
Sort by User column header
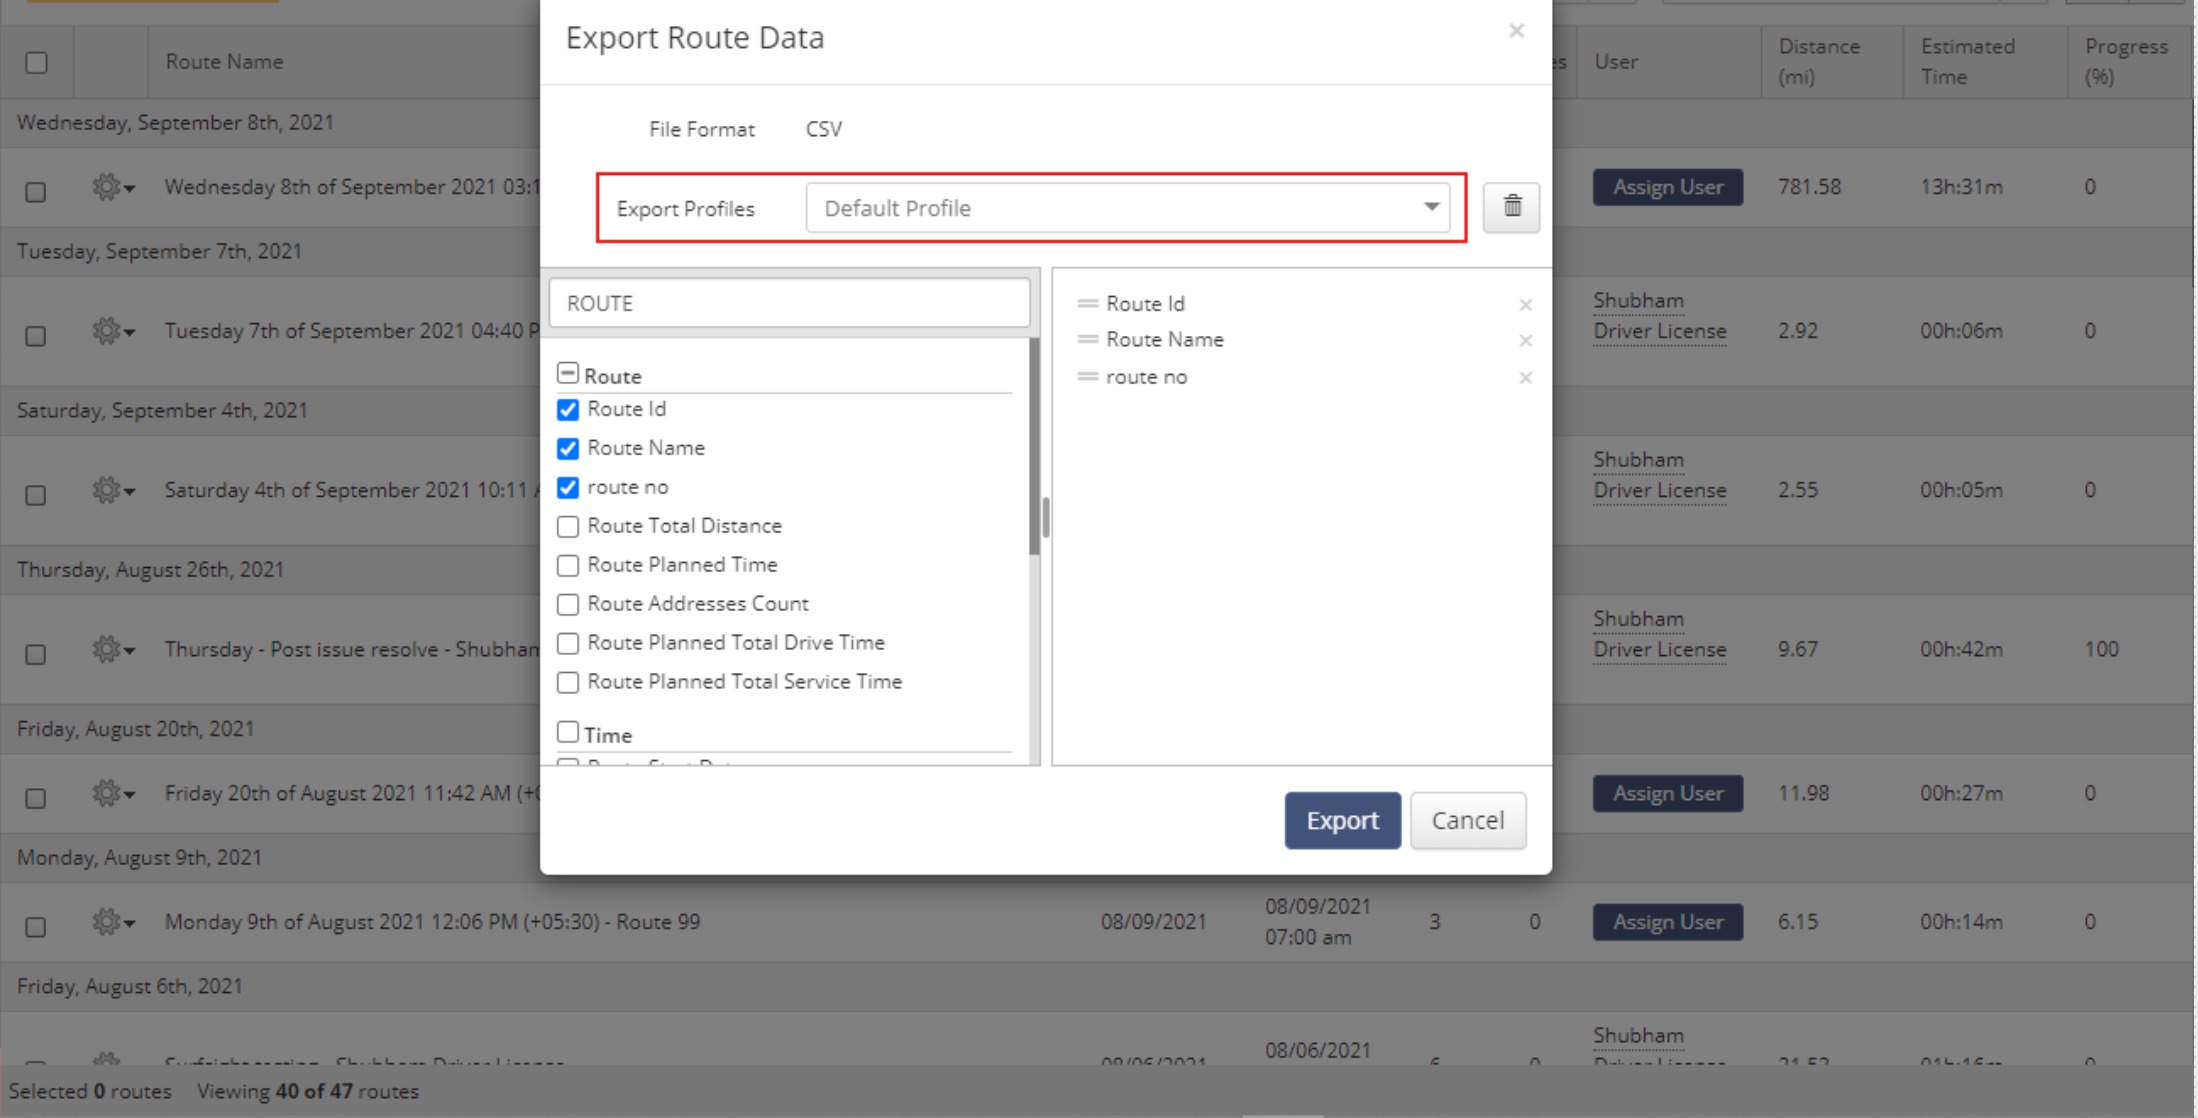click(x=1616, y=61)
